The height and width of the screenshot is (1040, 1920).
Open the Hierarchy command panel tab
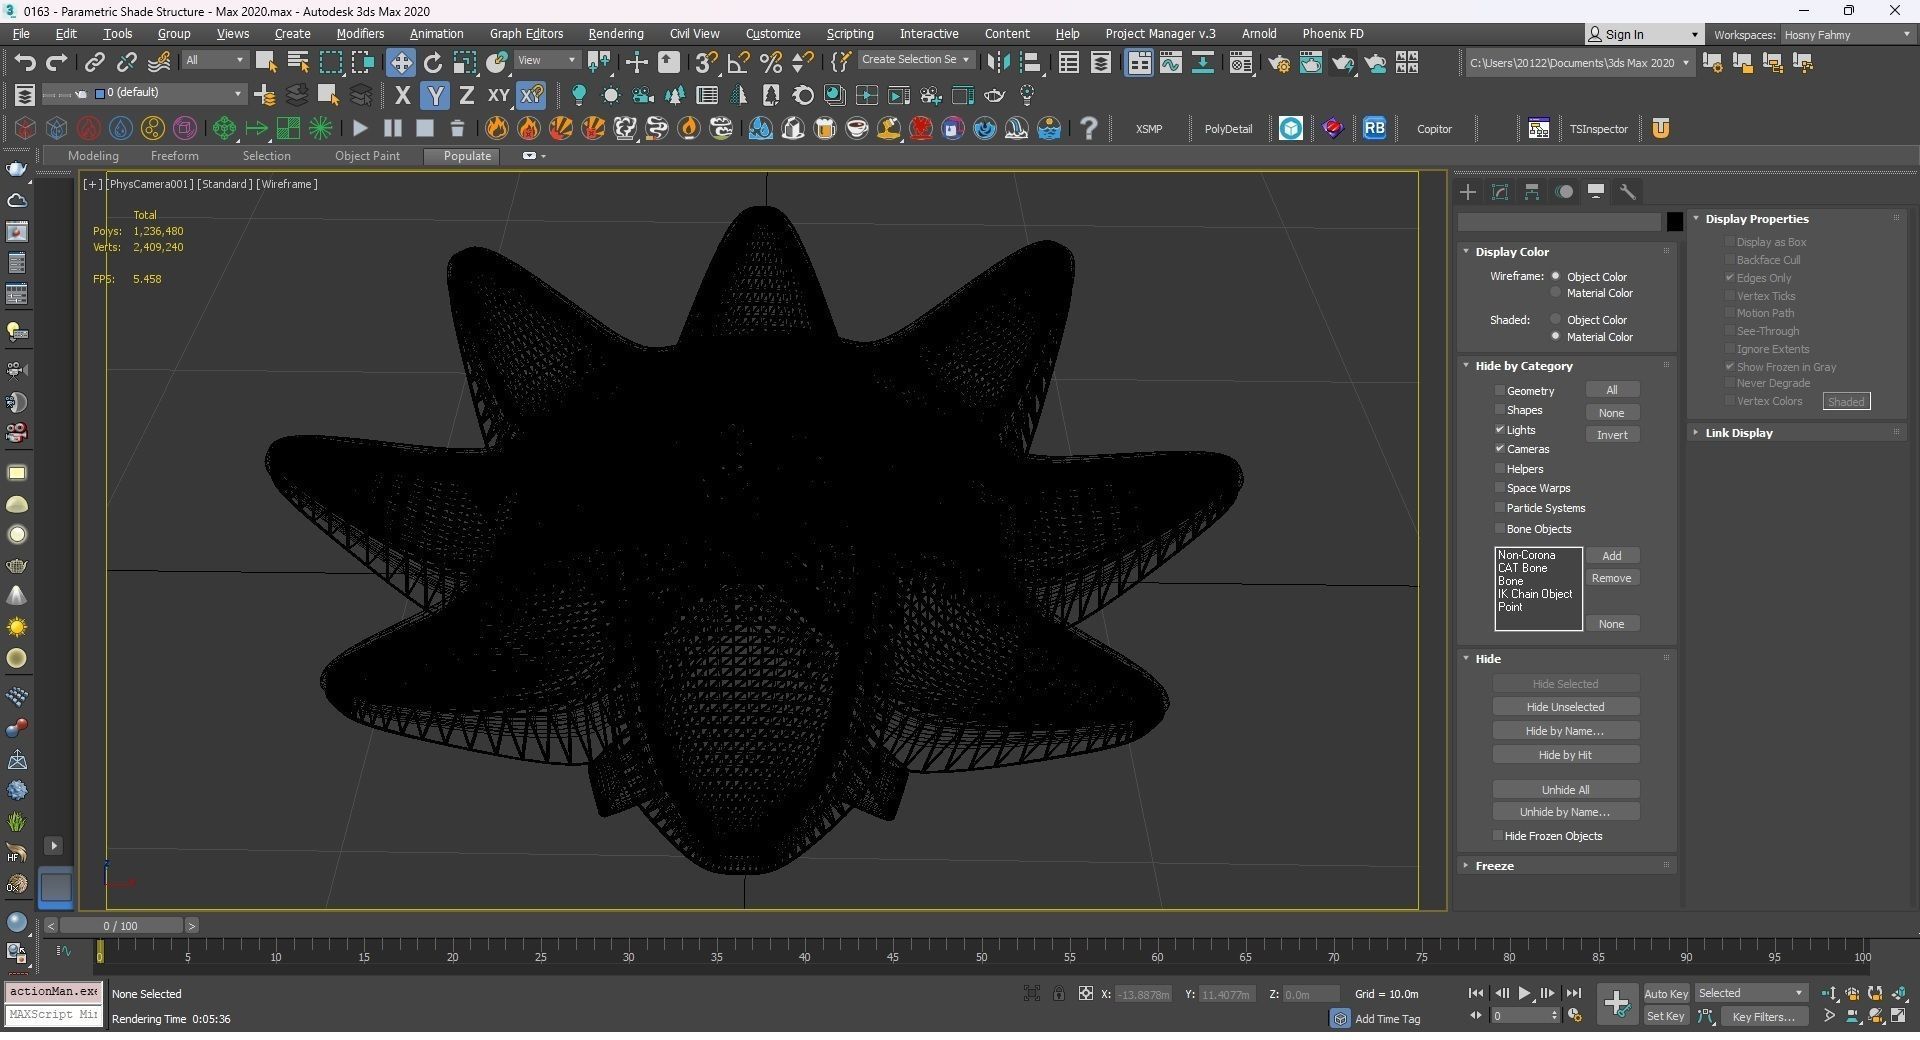point(1532,192)
